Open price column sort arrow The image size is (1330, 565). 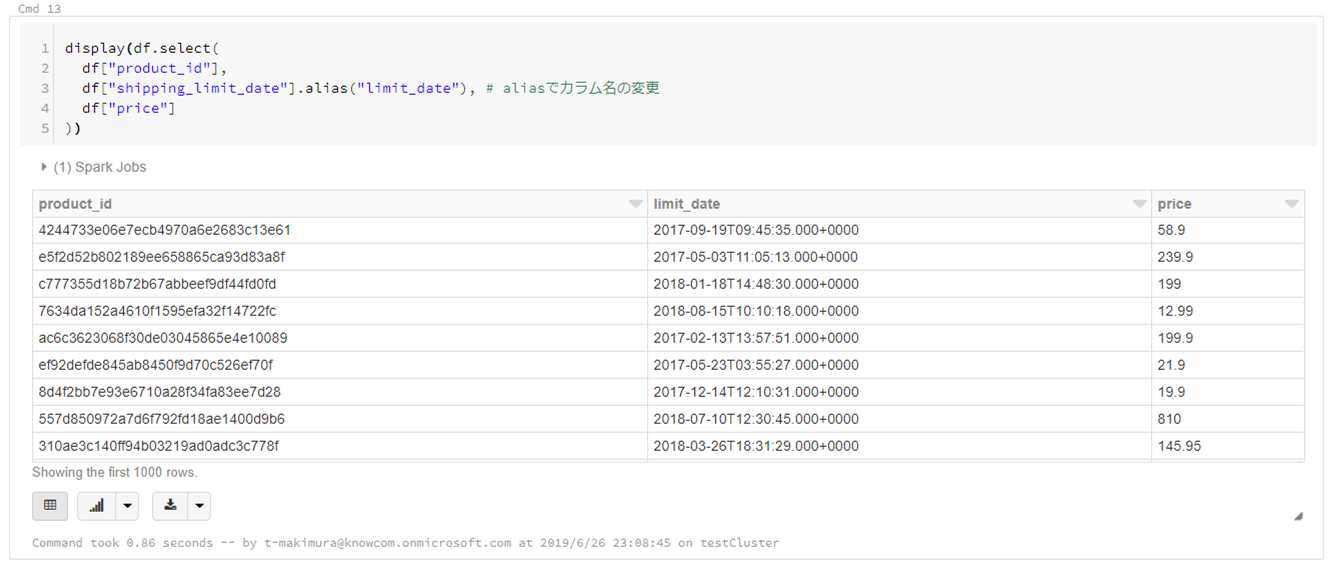point(1291,204)
